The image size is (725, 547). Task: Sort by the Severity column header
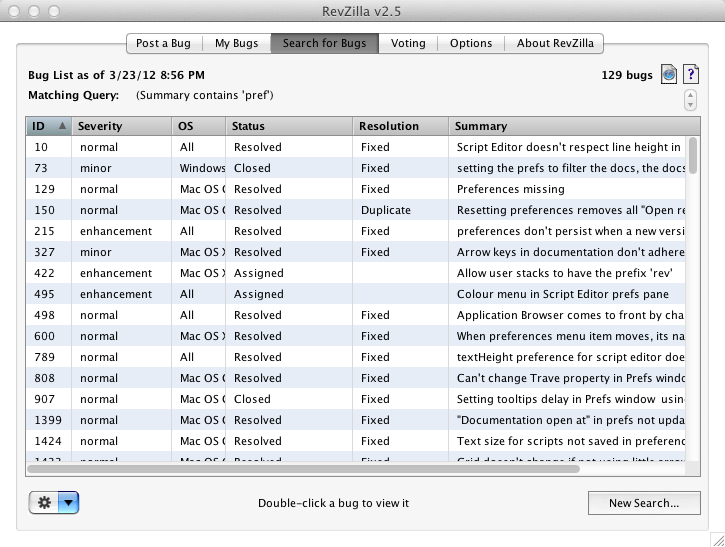[122, 126]
